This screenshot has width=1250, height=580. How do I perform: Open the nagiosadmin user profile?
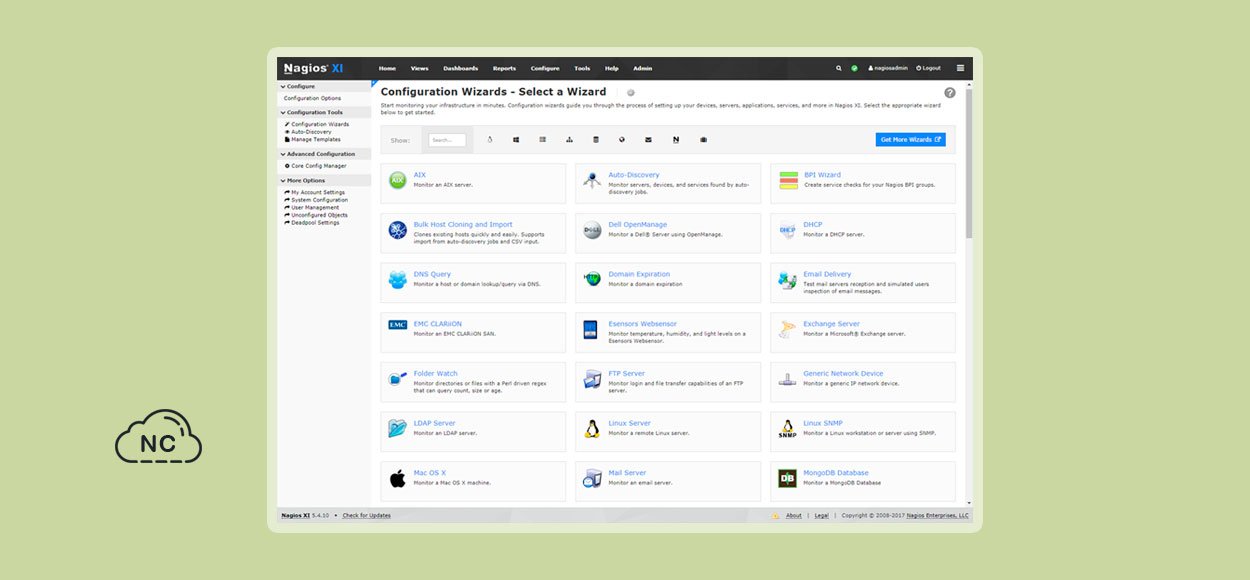(887, 68)
